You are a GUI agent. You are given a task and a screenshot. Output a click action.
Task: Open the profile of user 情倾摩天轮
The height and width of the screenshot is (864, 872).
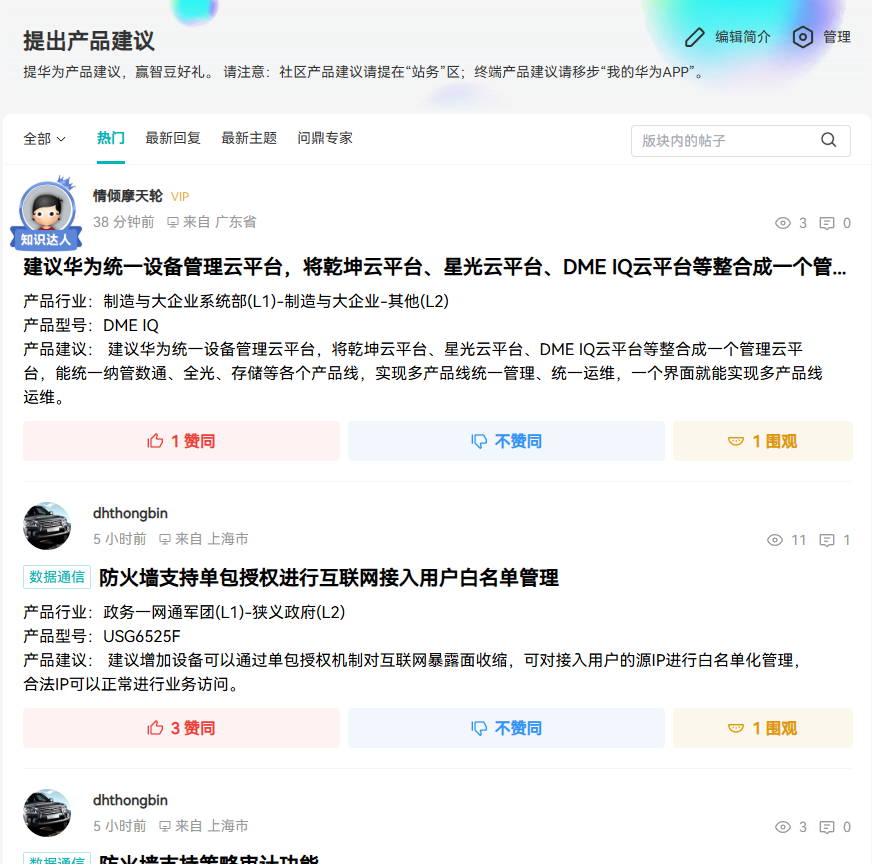click(127, 196)
